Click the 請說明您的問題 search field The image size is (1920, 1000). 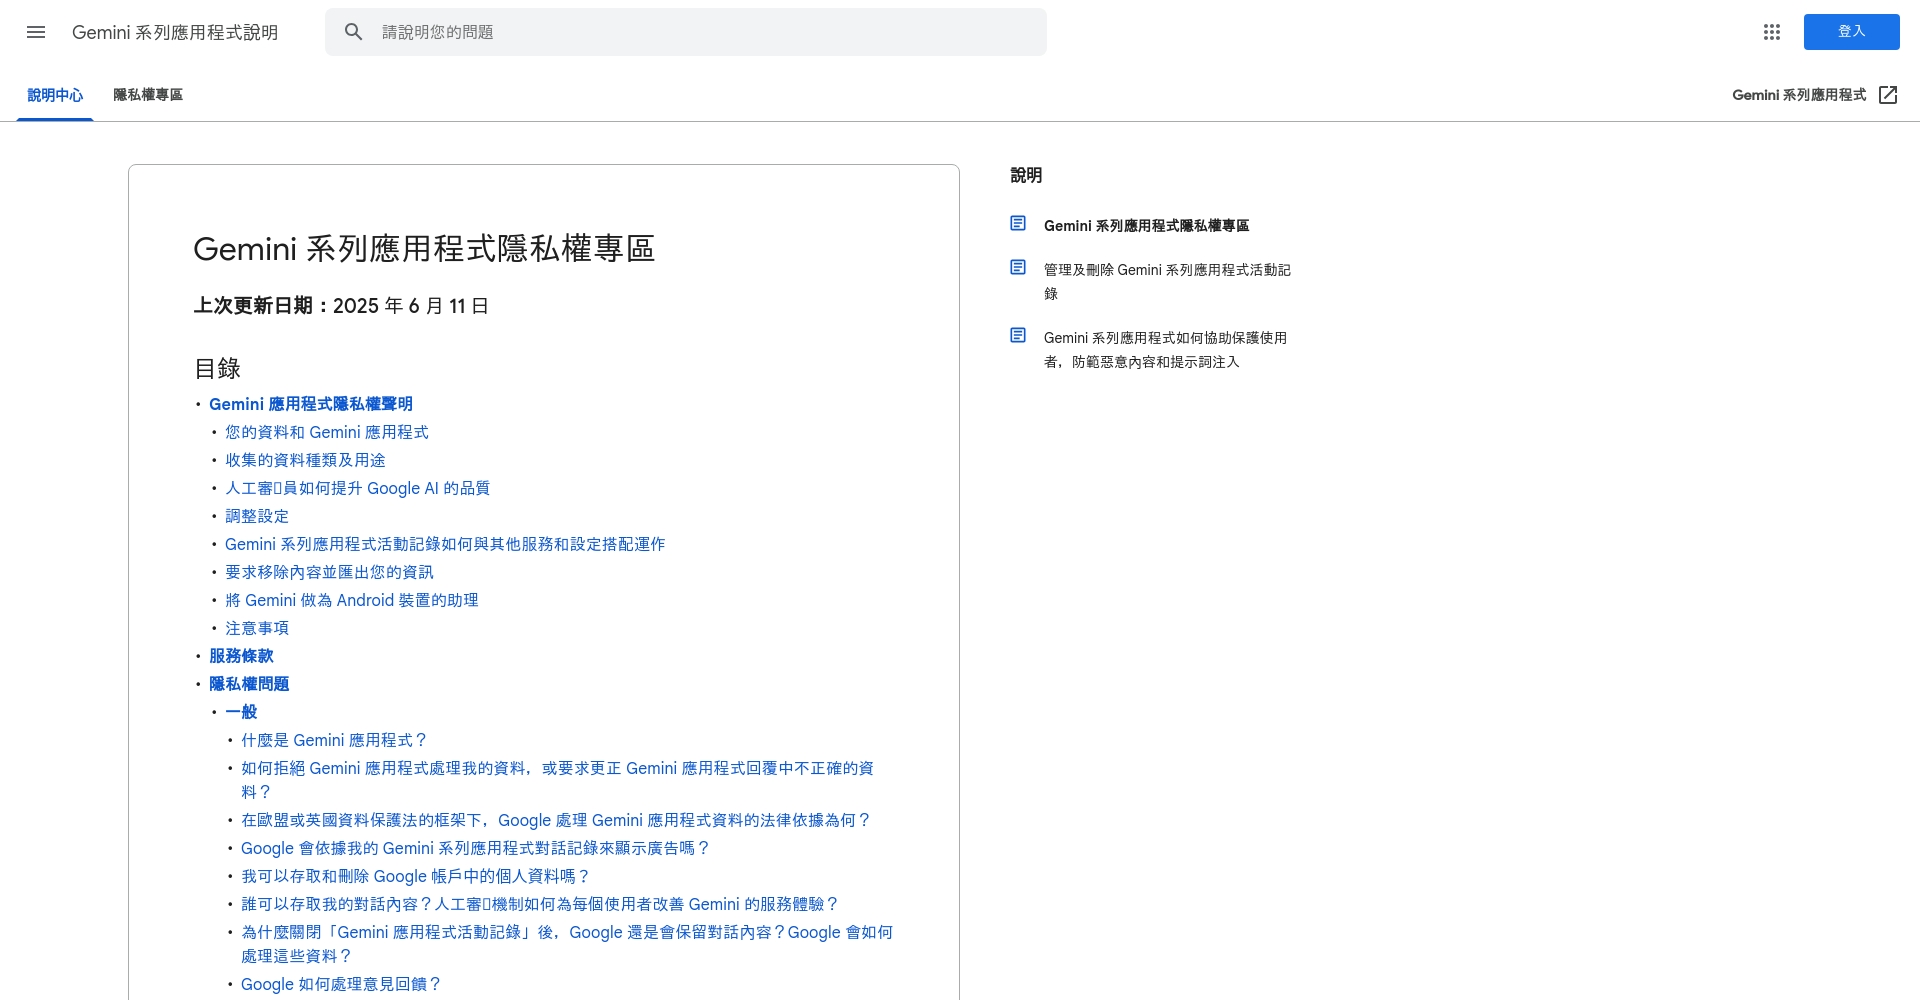[686, 32]
